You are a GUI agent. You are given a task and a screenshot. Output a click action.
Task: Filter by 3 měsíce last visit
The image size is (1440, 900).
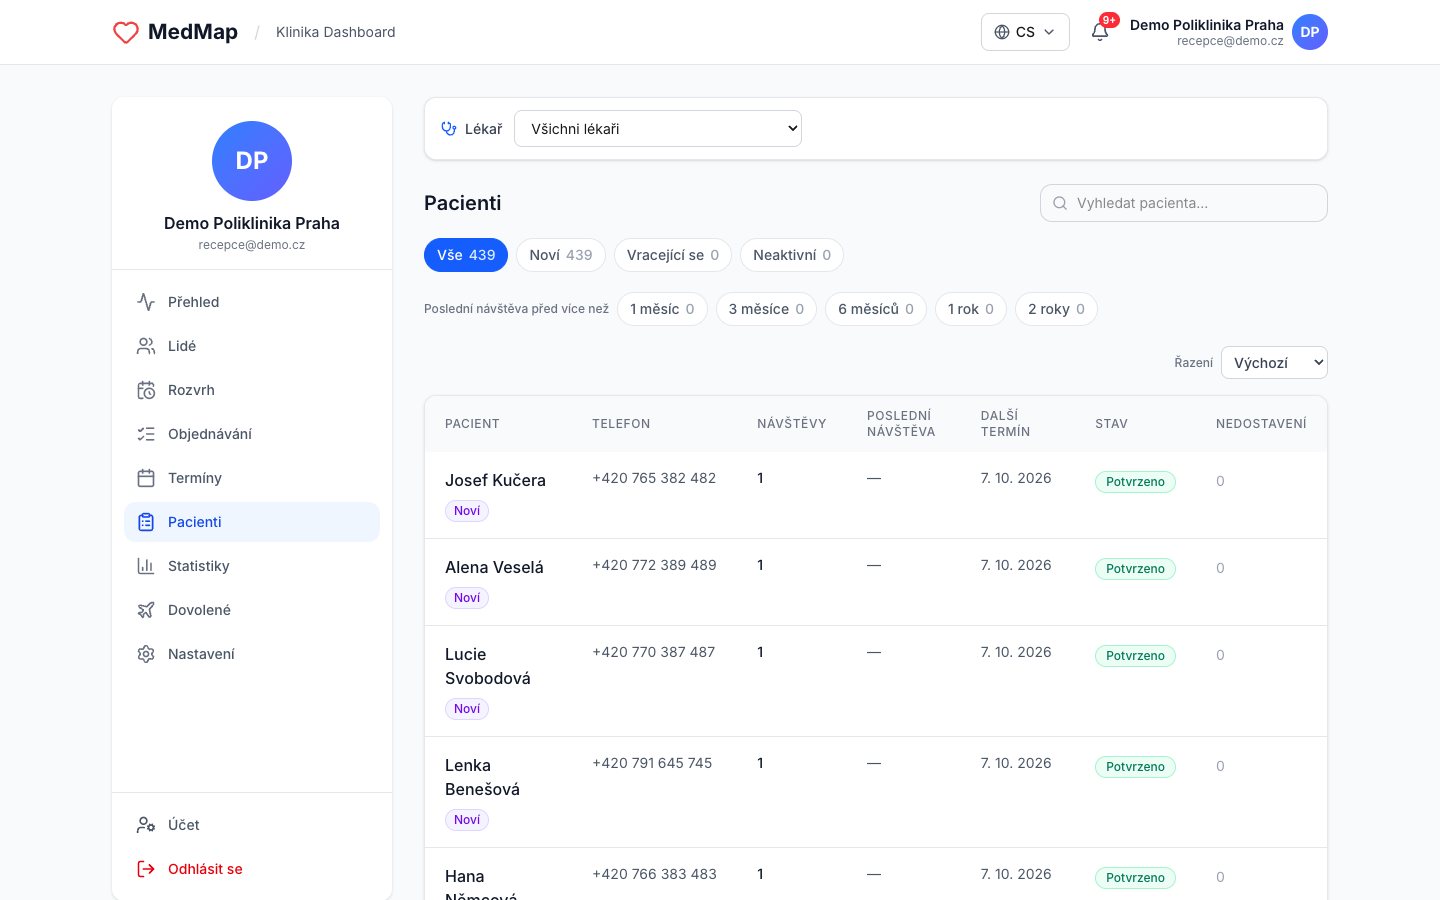766,309
